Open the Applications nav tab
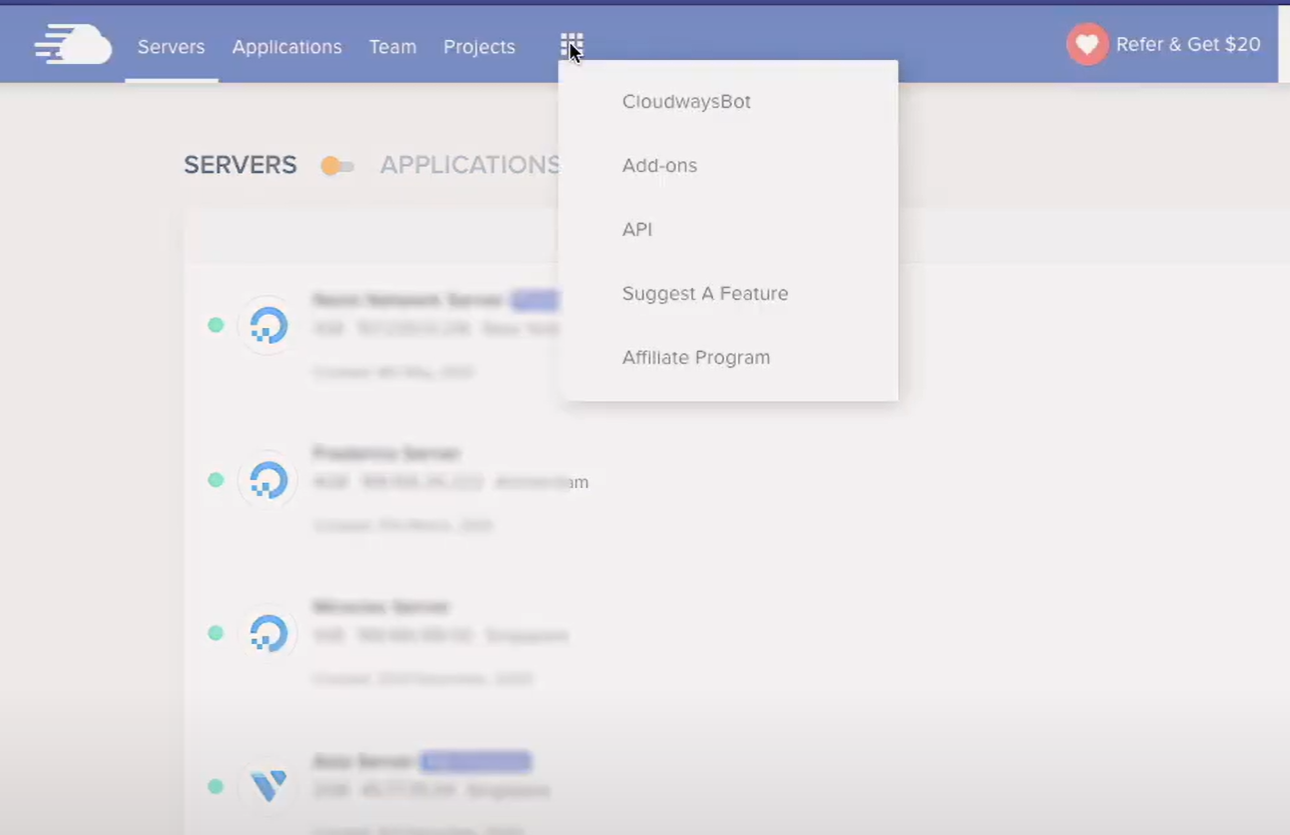 tap(287, 47)
